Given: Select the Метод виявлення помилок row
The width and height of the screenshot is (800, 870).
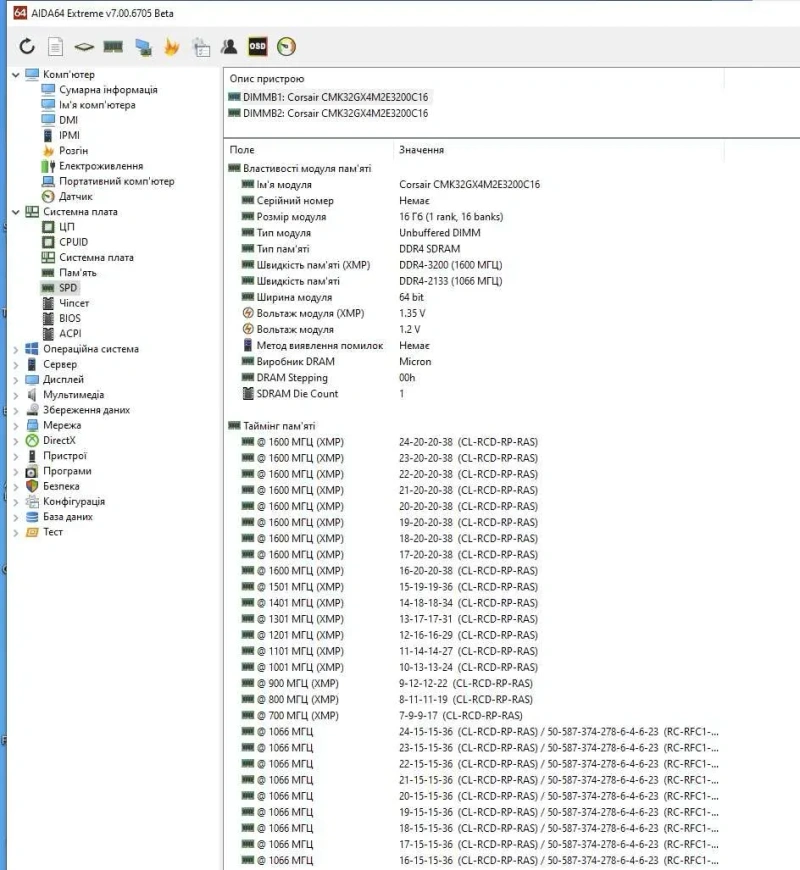Looking at the screenshot, I should 336,346.
